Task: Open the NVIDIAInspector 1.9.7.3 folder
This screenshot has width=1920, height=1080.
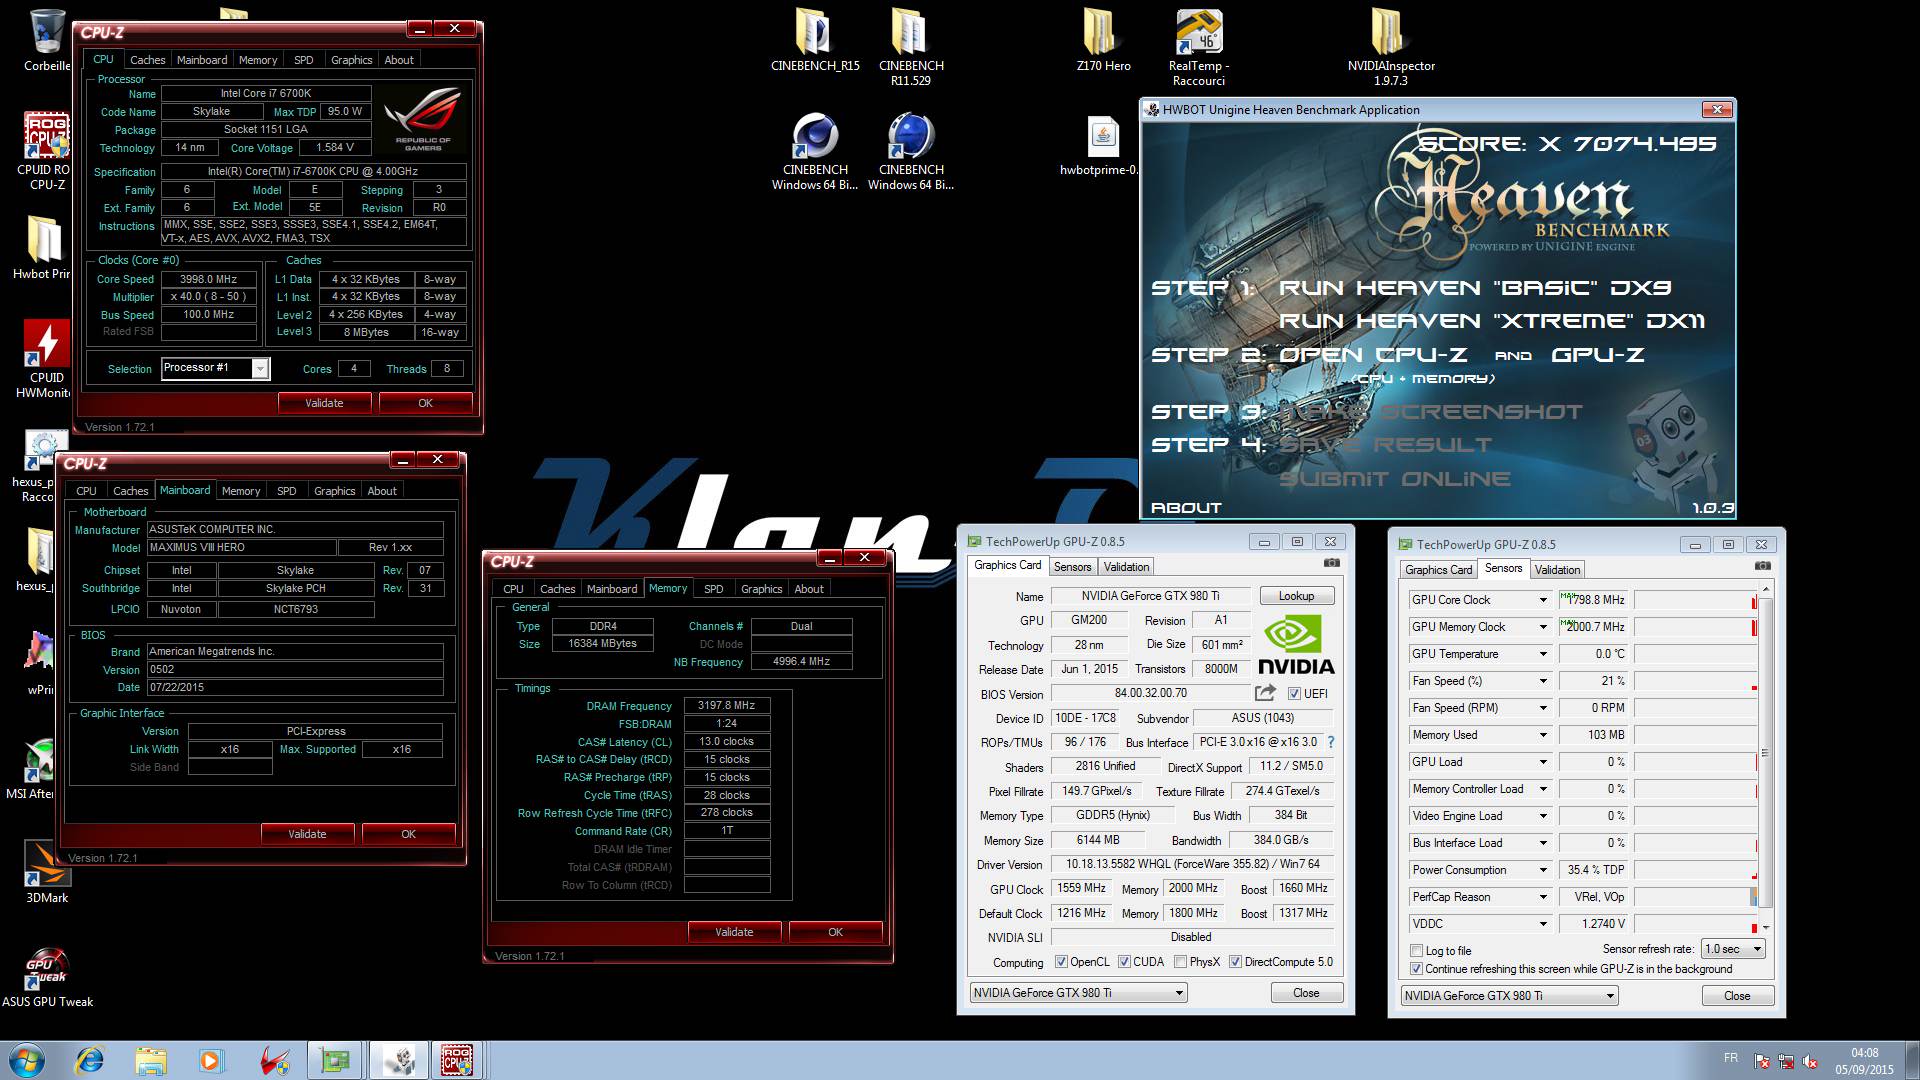Action: point(1390,46)
